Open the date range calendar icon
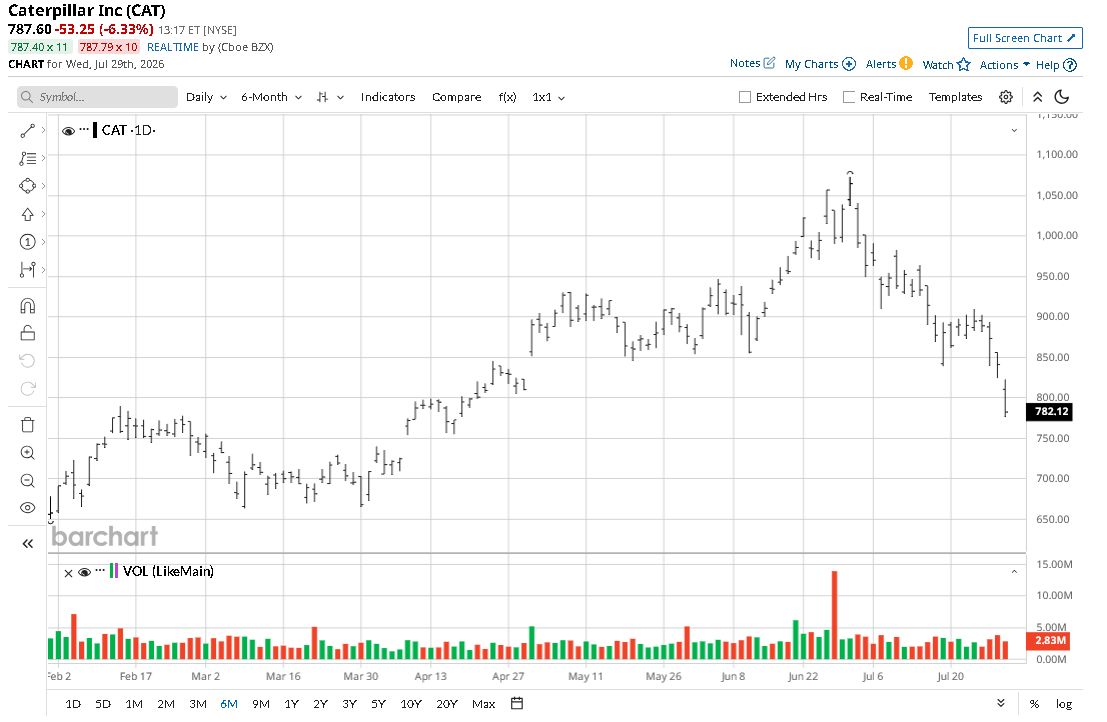 517,704
